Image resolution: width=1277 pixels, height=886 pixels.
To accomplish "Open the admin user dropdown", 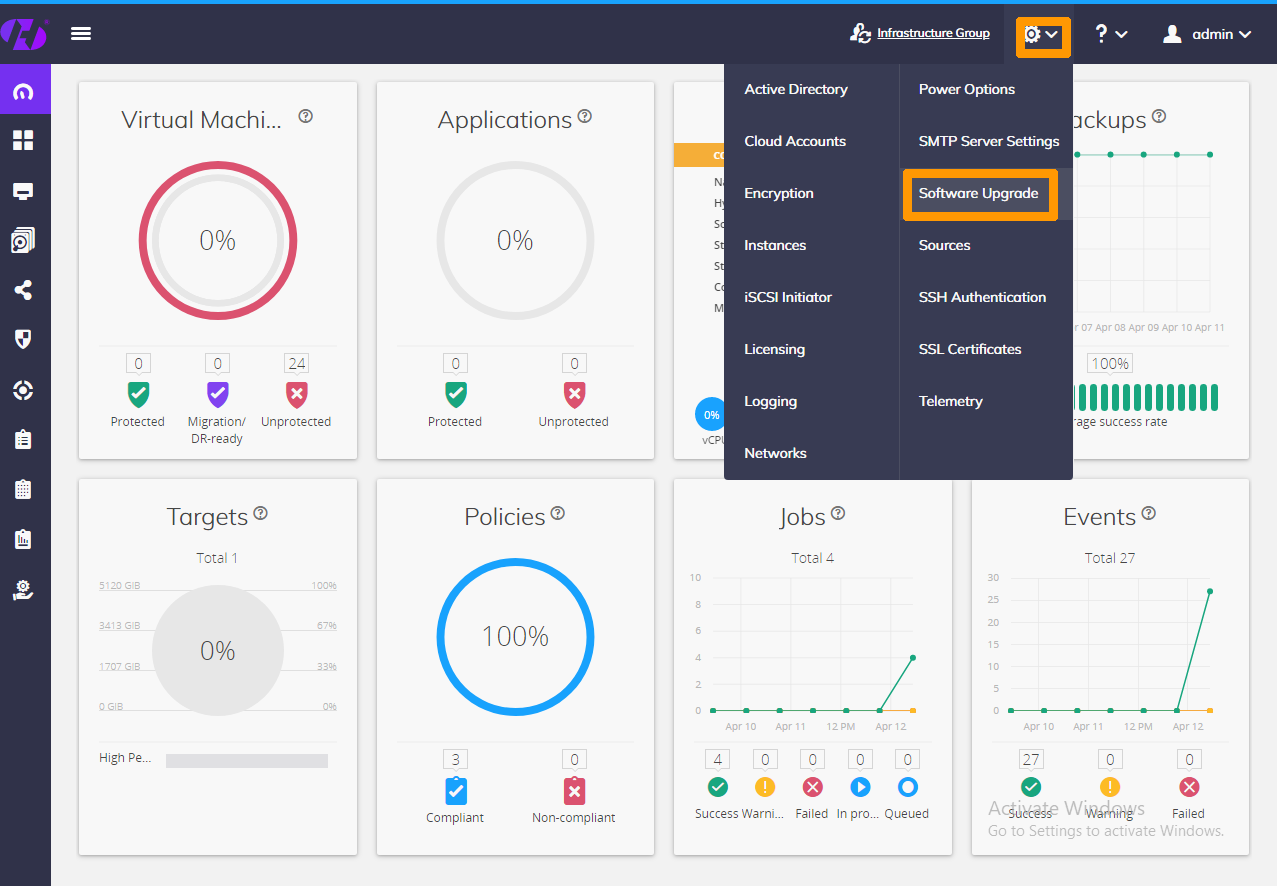I will pos(1207,34).
